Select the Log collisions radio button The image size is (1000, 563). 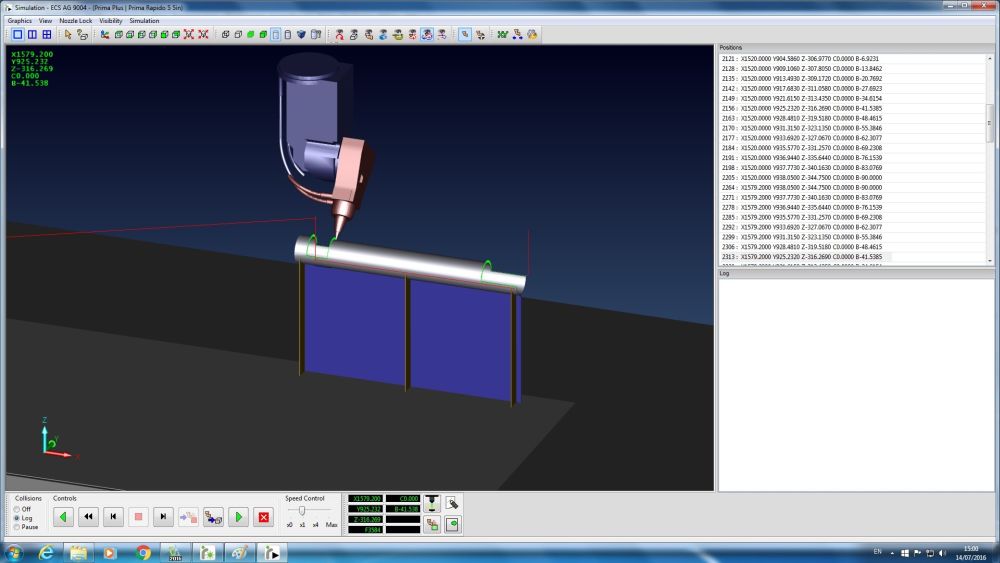point(18,518)
